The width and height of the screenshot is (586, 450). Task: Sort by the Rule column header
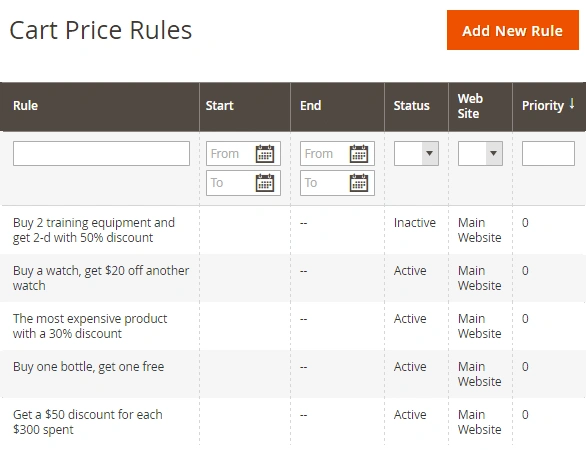100,107
